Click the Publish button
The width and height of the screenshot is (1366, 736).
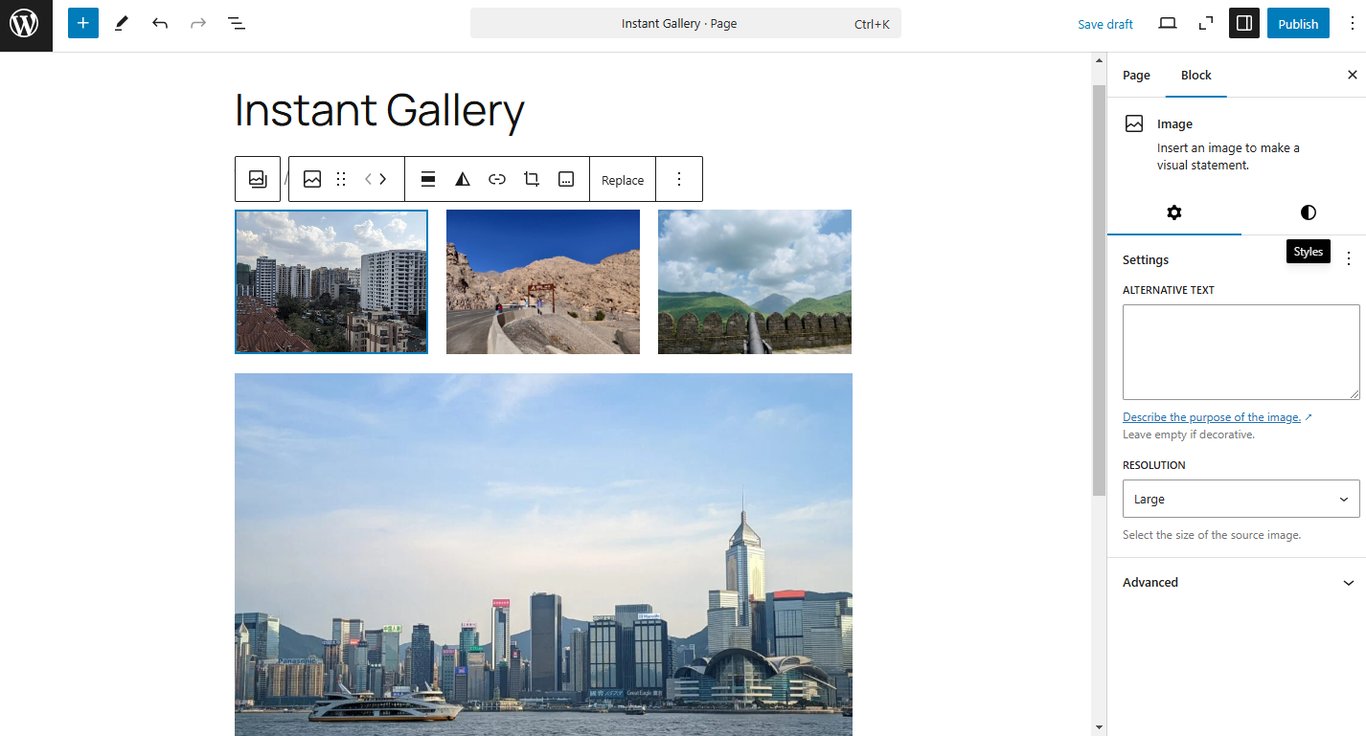[1298, 22]
